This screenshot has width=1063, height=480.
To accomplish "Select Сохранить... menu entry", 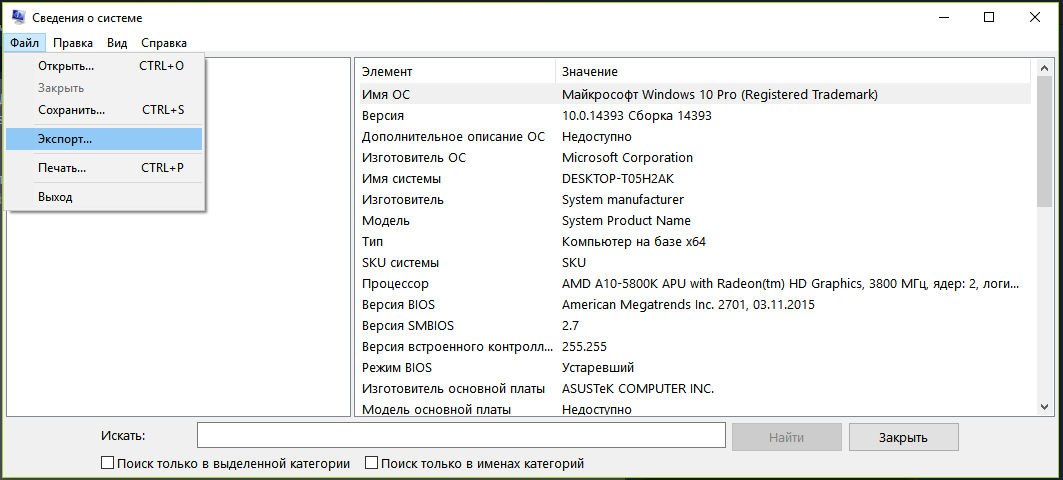I will click(x=104, y=109).
